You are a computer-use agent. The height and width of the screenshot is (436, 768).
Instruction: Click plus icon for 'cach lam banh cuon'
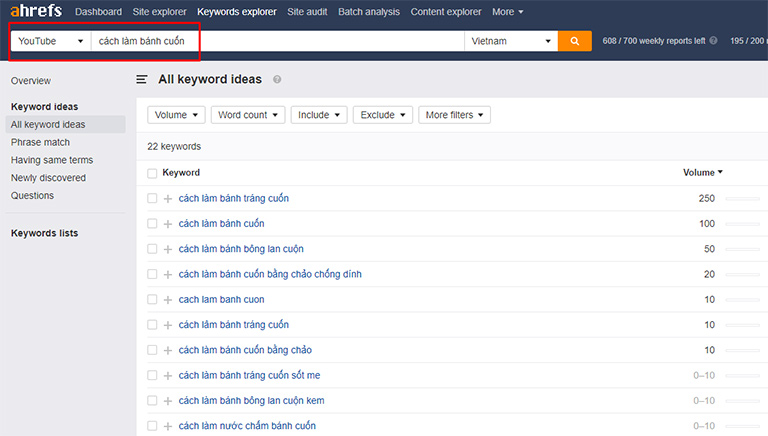[x=168, y=300]
